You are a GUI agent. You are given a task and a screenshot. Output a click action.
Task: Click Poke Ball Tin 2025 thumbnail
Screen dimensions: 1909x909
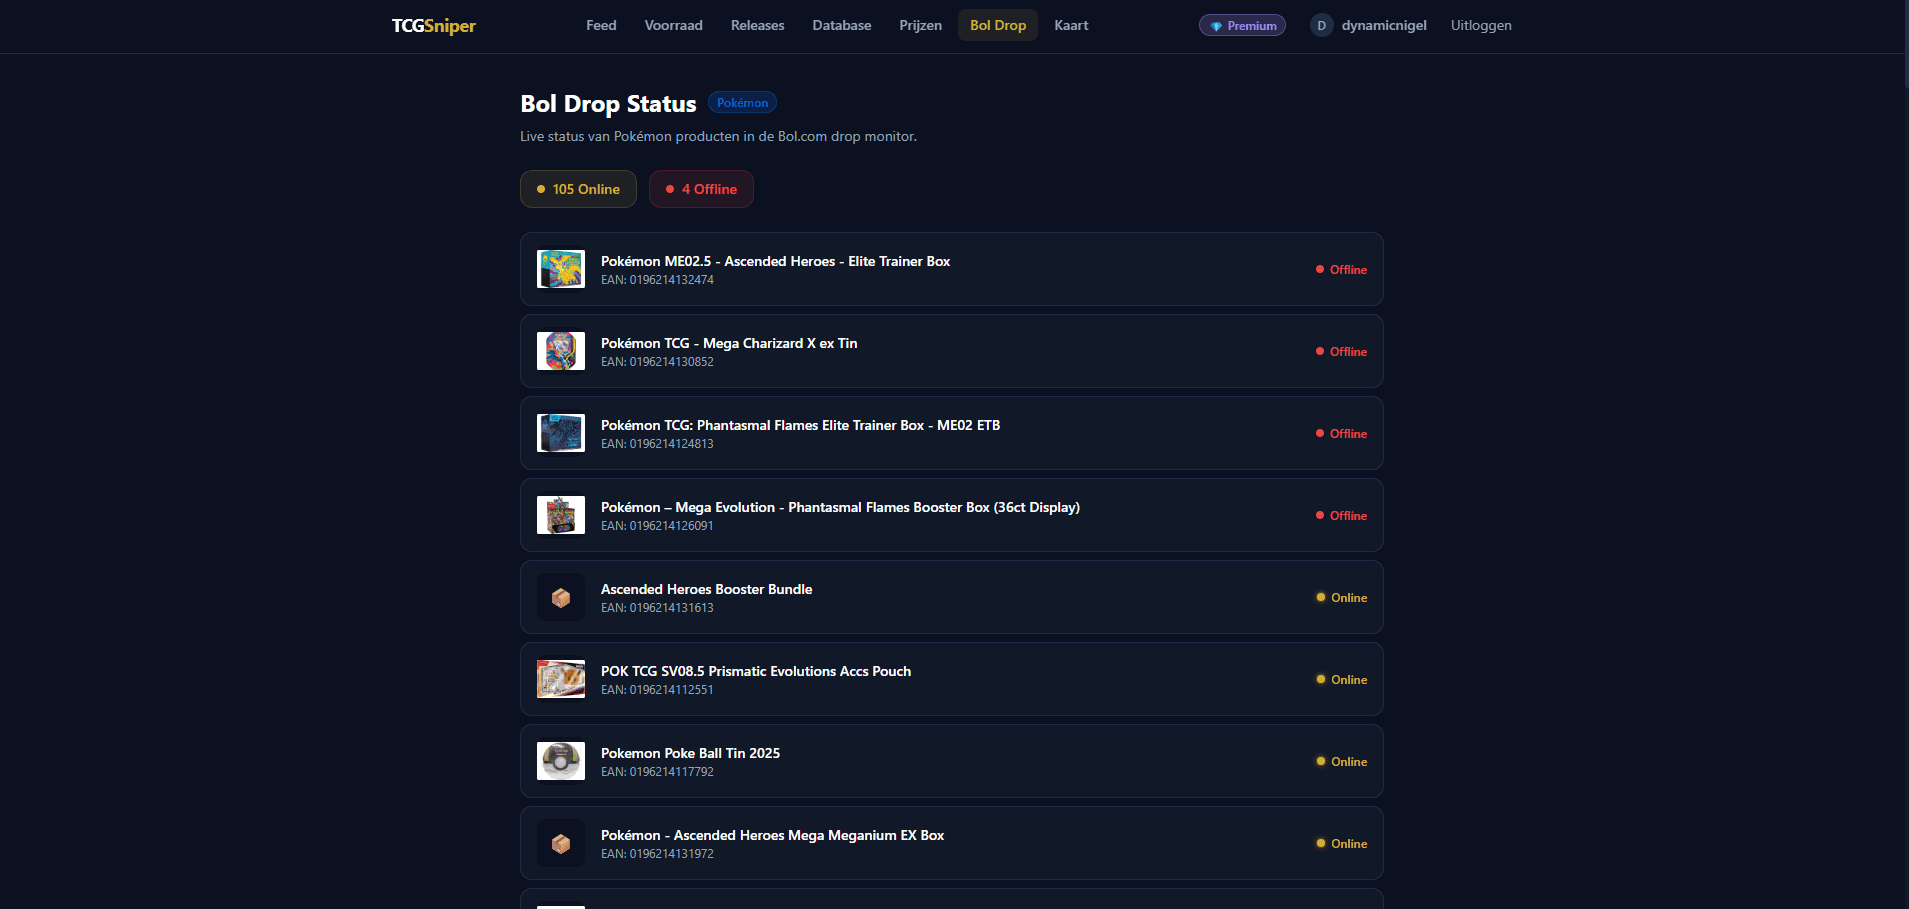point(561,761)
